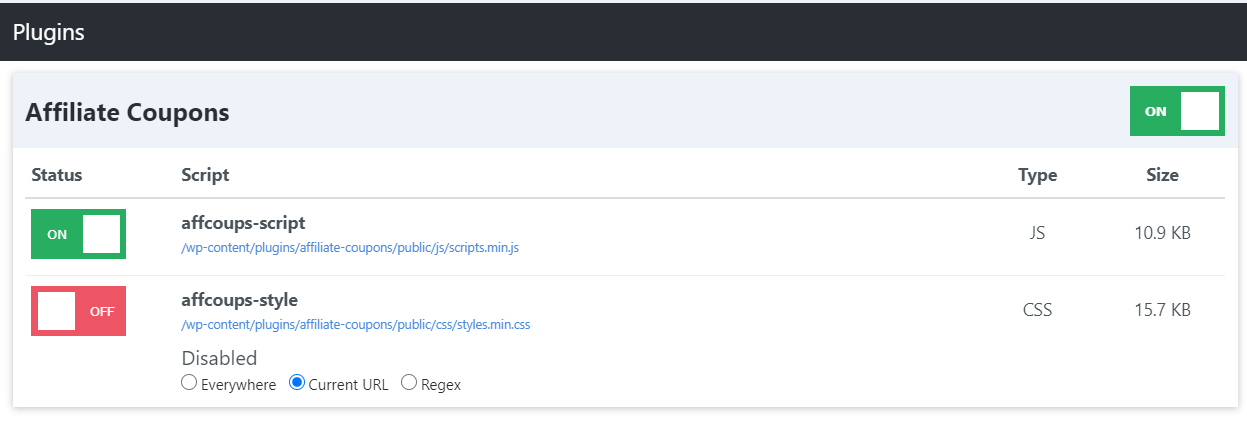Image resolution: width=1247 pixels, height=422 pixels.
Task: Click the Type column header
Action: pyautogui.click(x=1037, y=175)
